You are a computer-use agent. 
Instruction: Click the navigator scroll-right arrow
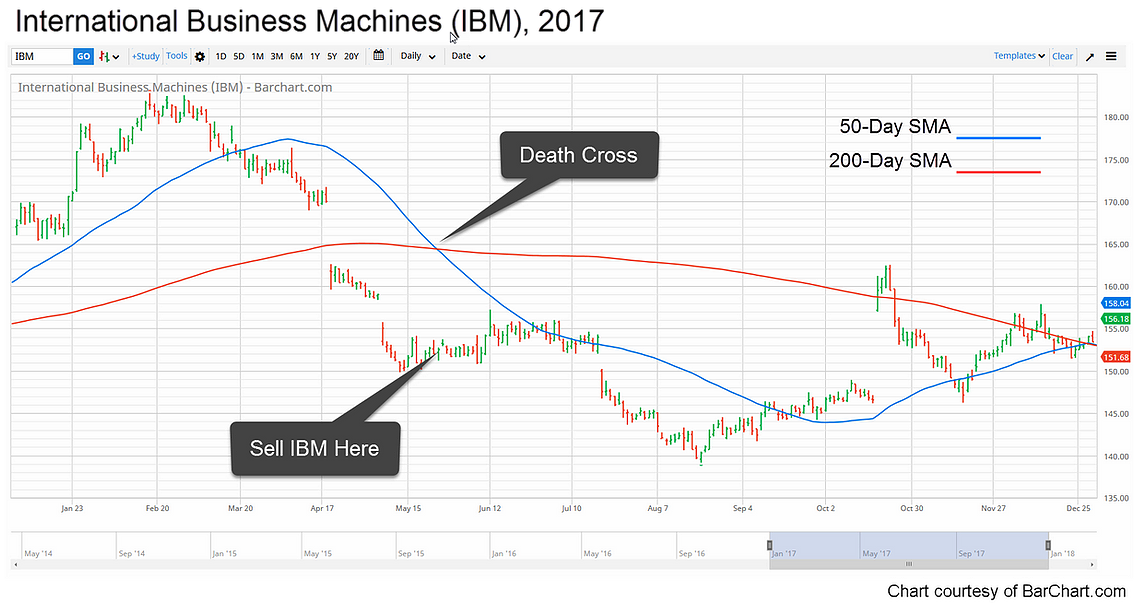[1092, 564]
